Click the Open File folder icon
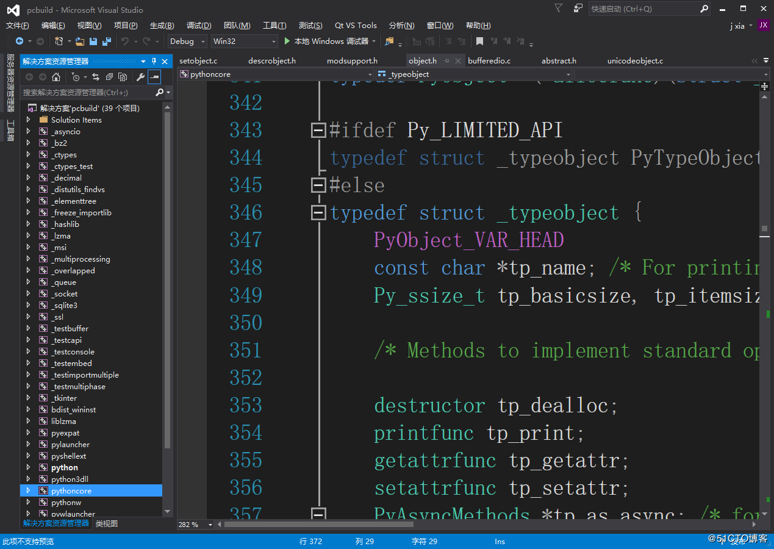 [x=79, y=41]
